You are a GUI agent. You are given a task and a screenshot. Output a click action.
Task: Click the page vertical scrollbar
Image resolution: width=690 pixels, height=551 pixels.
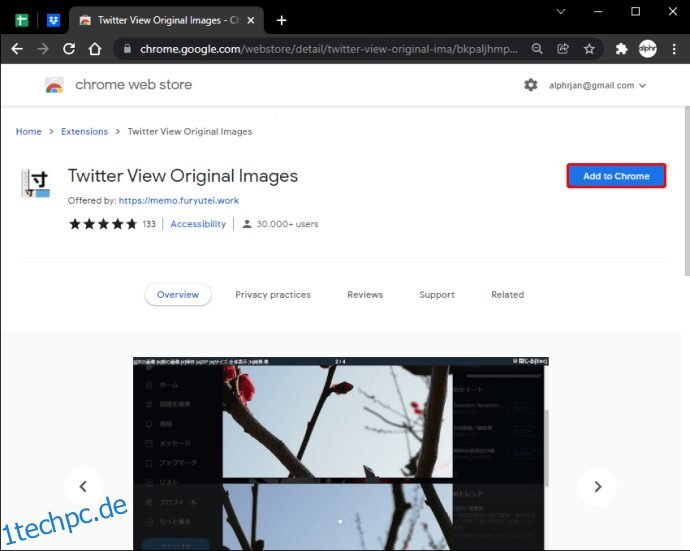[687, 191]
